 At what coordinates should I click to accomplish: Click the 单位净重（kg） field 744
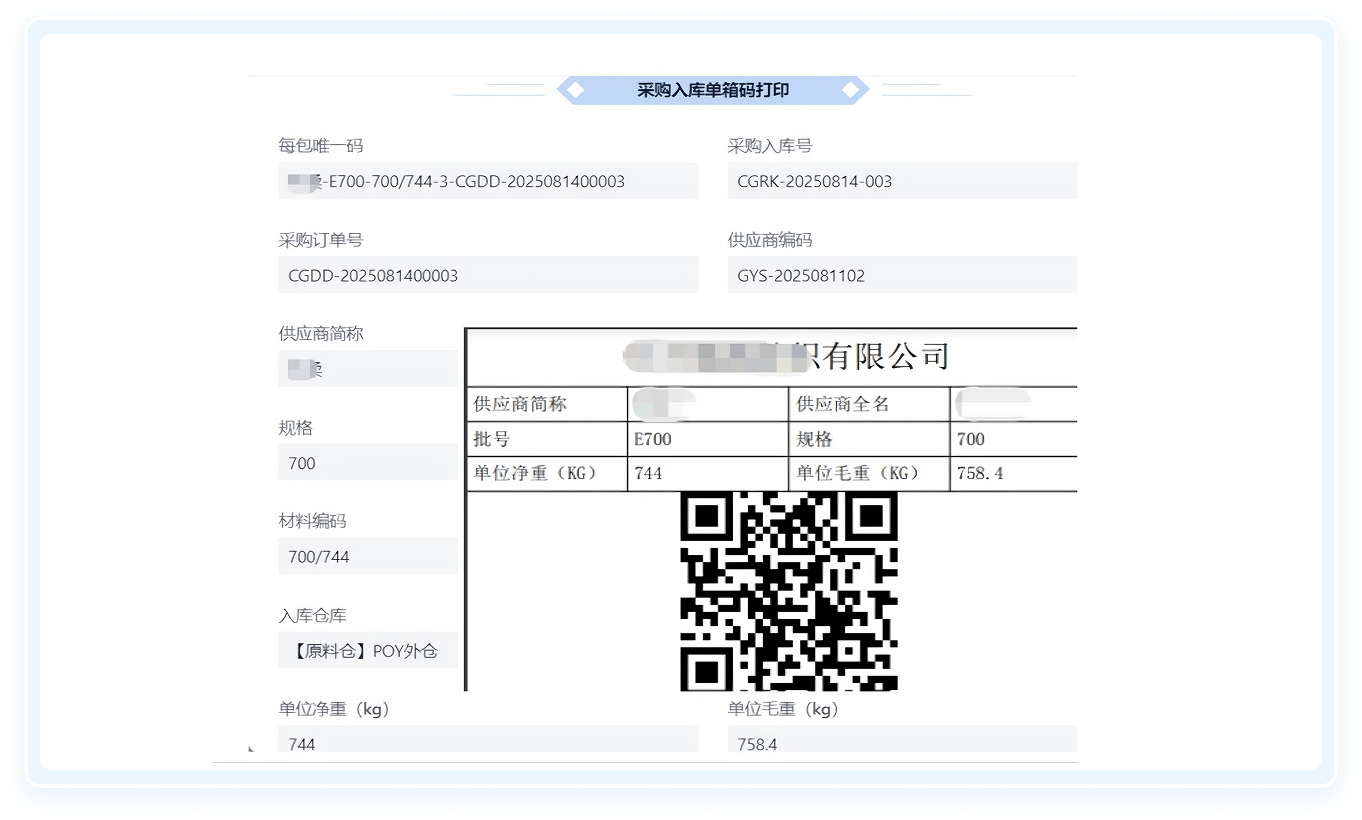coord(488,740)
